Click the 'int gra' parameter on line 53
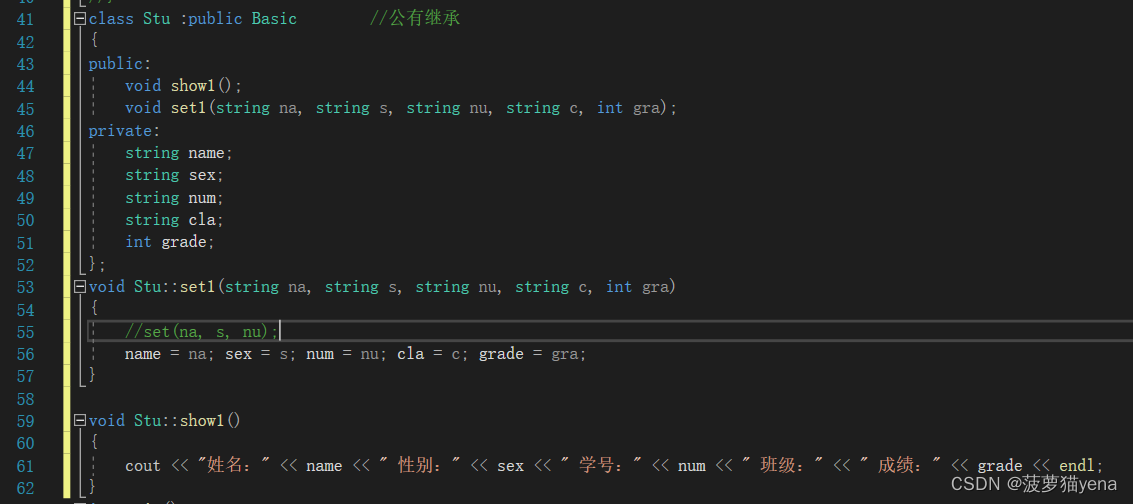This screenshot has height=504, width=1133. click(637, 287)
